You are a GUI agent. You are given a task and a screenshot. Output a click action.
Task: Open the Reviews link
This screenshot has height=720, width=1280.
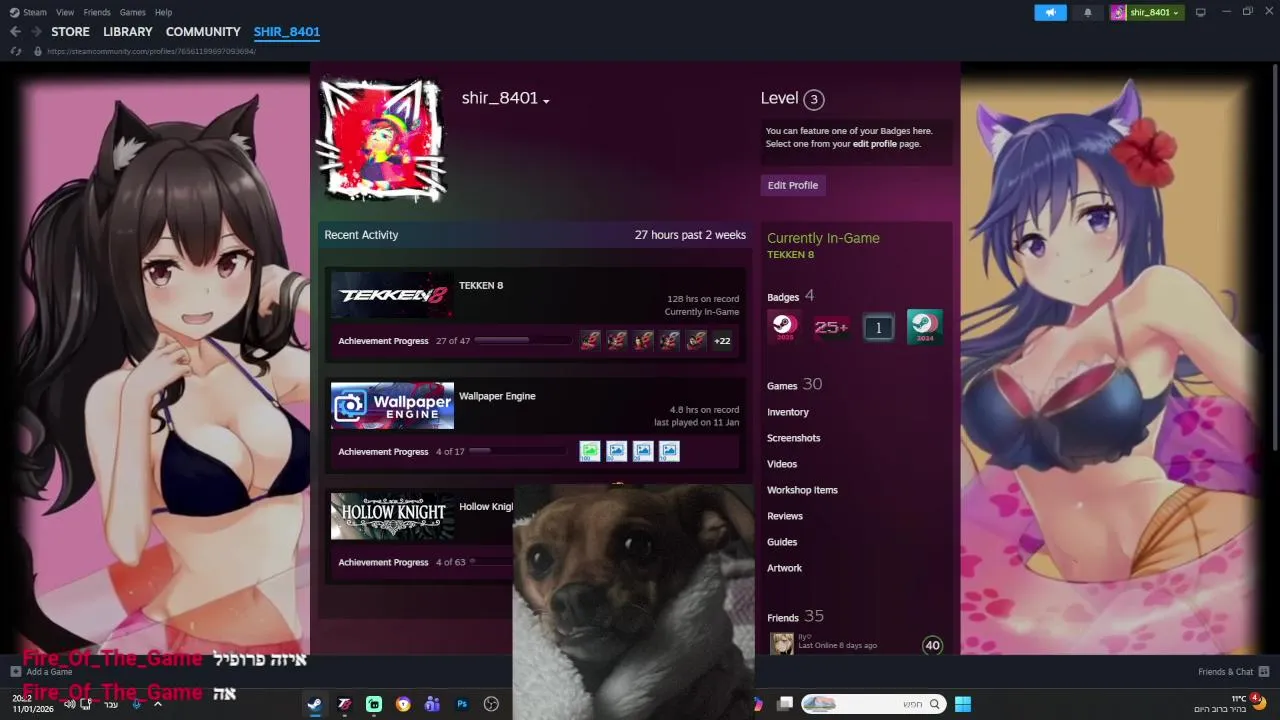pyautogui.click(x=785, y=516)
